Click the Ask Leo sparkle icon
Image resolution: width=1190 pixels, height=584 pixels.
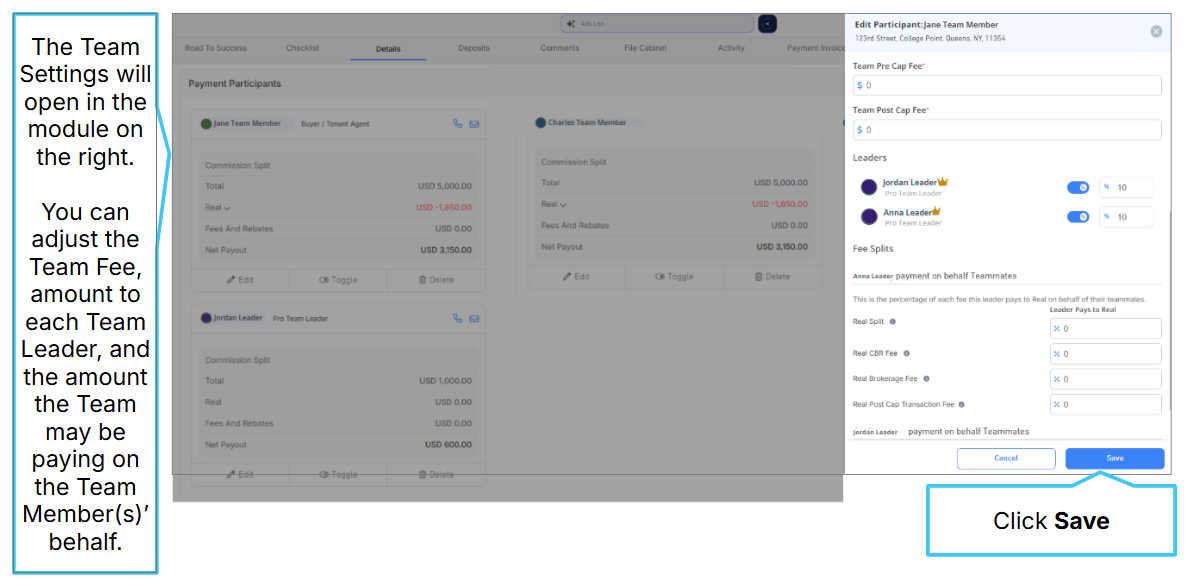[x=571, y=24]
